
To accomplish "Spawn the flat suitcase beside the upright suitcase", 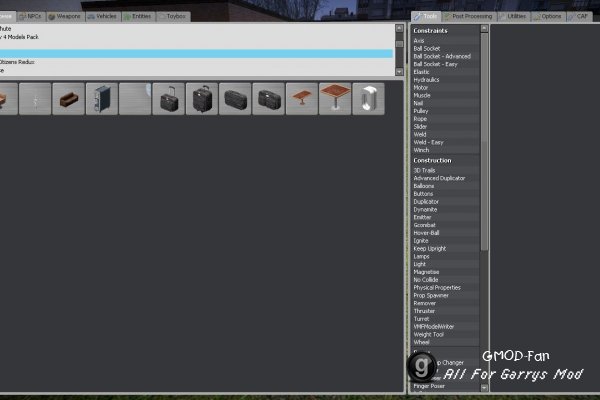I will [235, 99].
